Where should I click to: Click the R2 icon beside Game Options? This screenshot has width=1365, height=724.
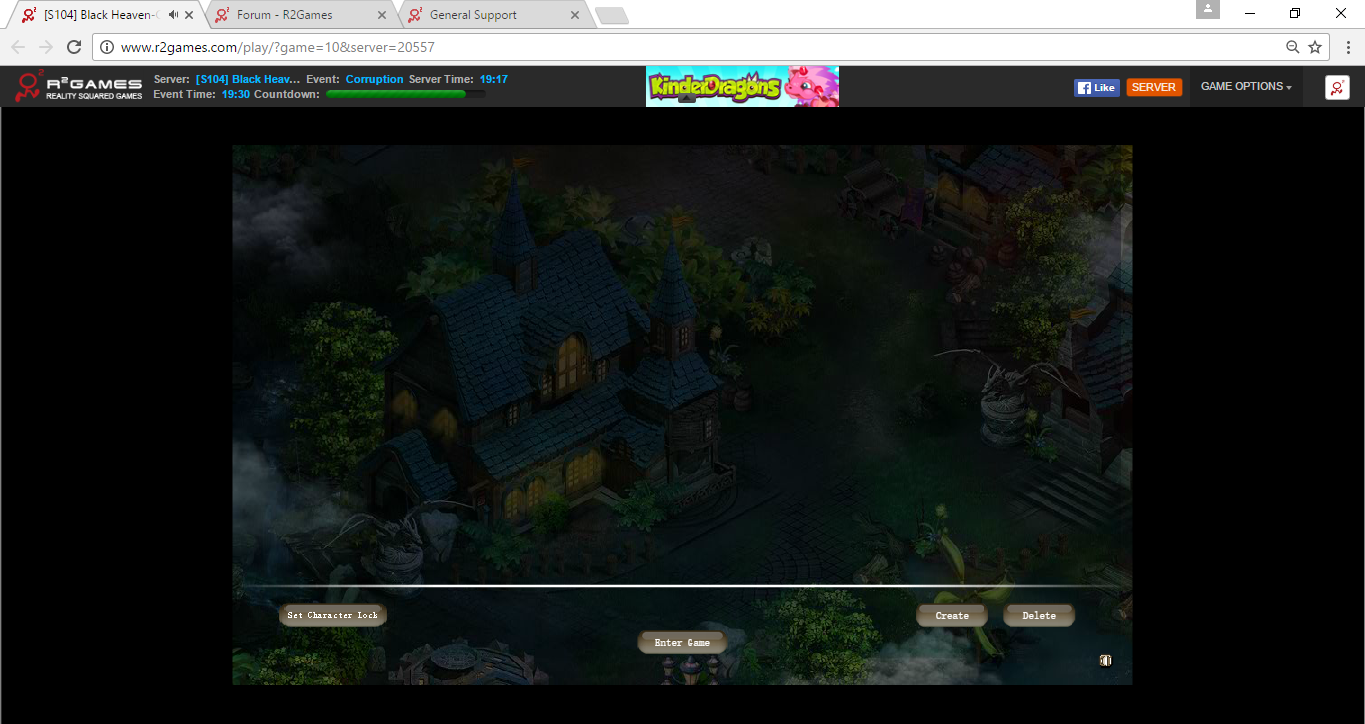pos(1338,87)
